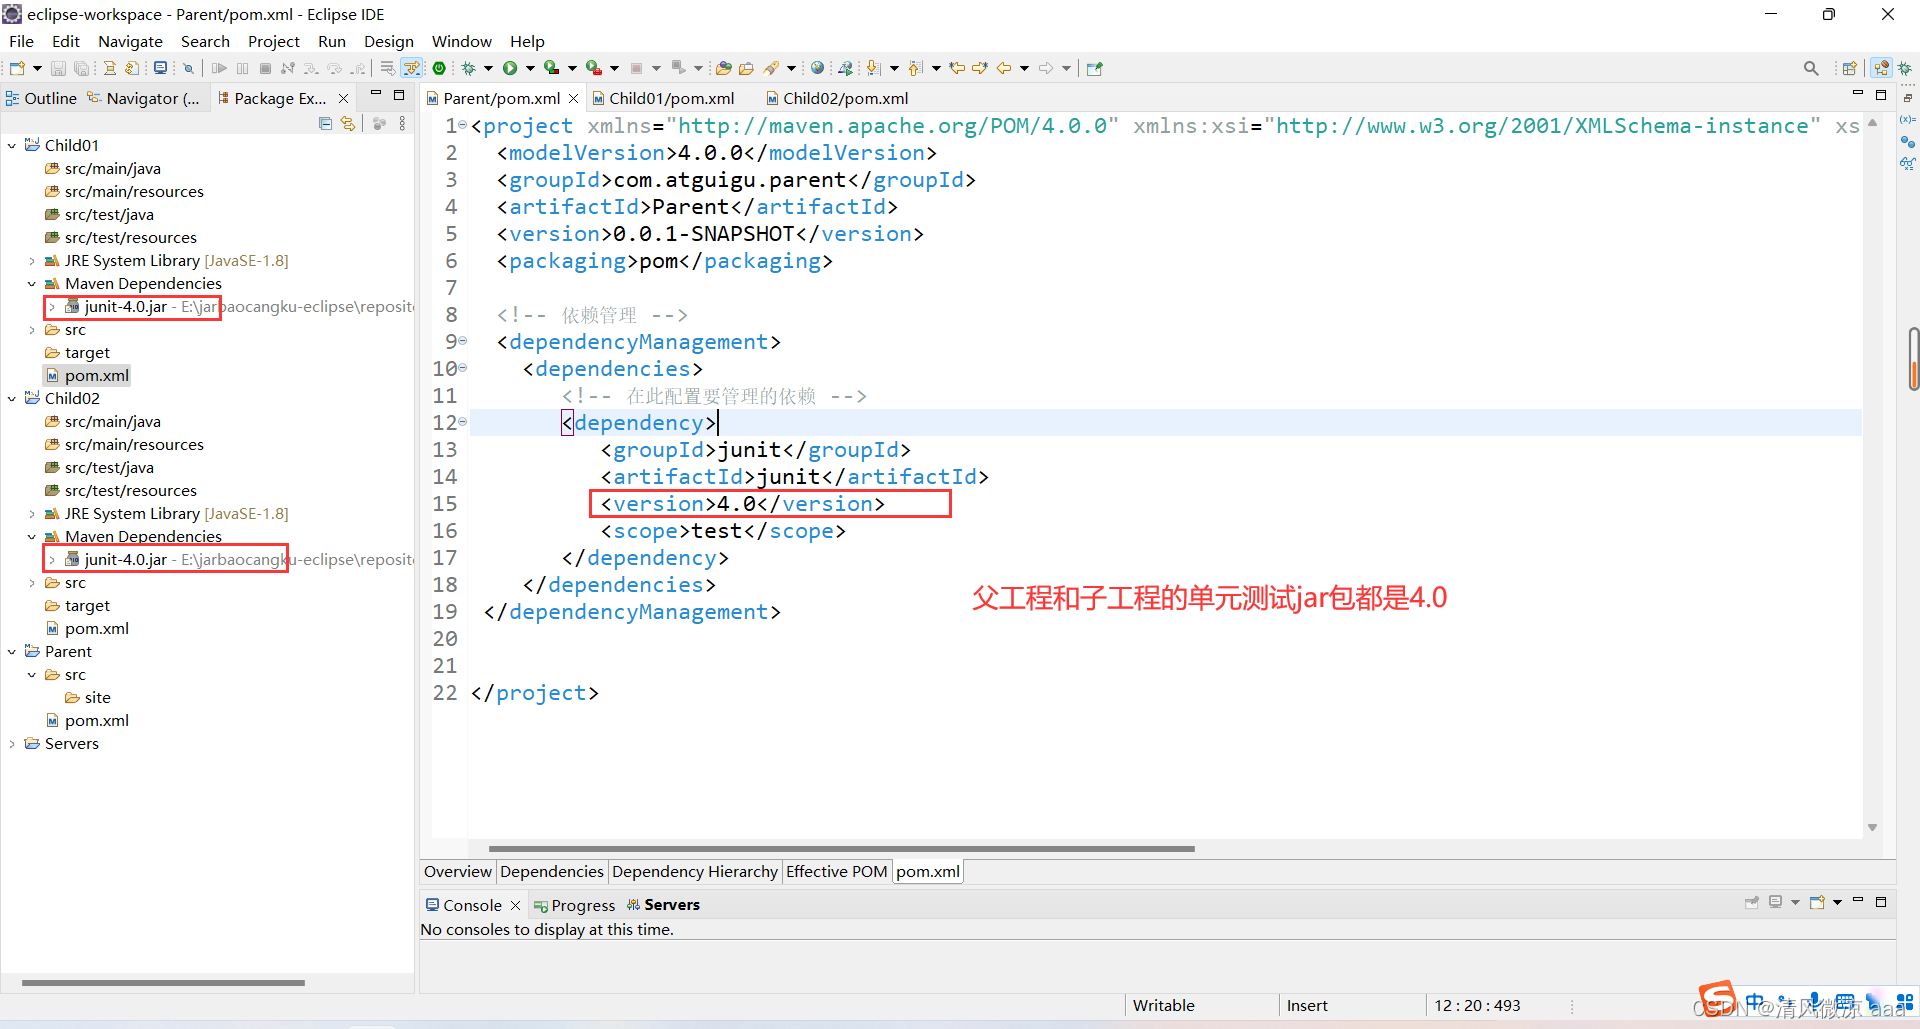The height and width of the screenshot is (1029, 1920).
Task: Click the Run External Tools icon
Action: point(594,68)
